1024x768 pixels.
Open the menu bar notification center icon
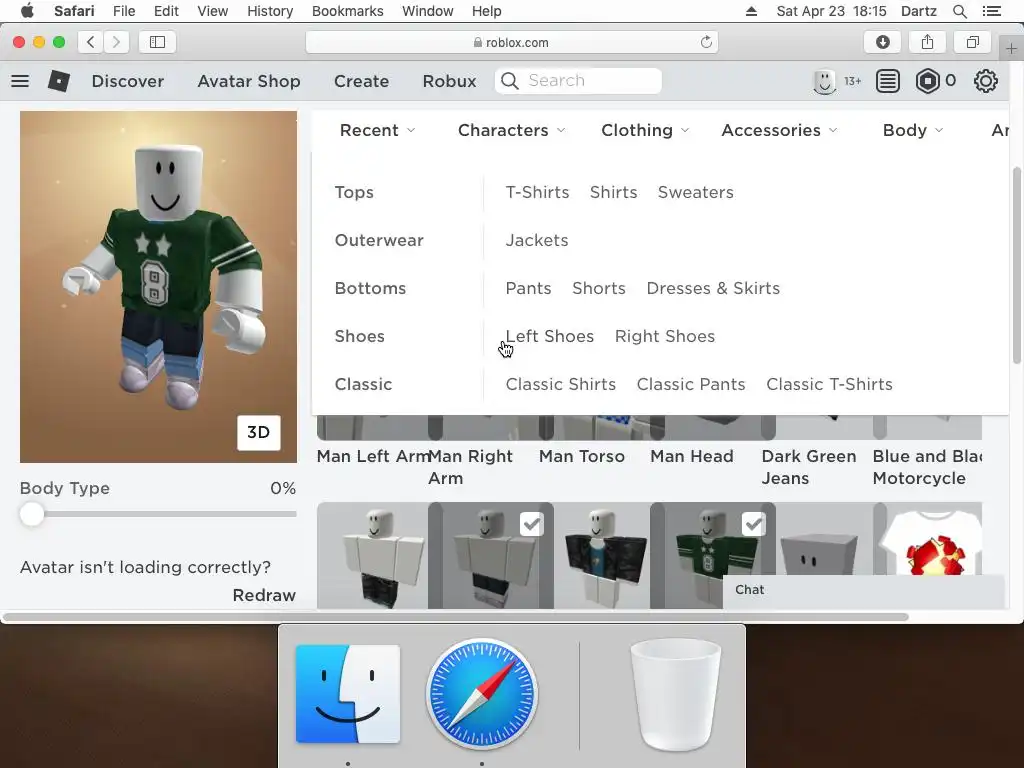coord(992,11)
